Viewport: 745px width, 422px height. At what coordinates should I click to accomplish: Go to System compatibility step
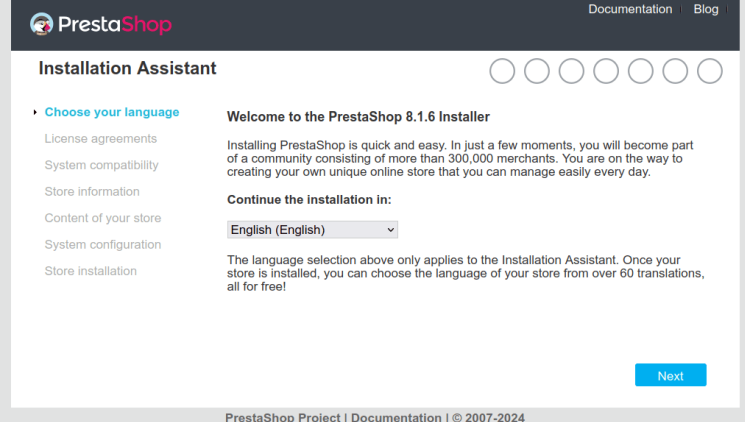tap(102, 165)
